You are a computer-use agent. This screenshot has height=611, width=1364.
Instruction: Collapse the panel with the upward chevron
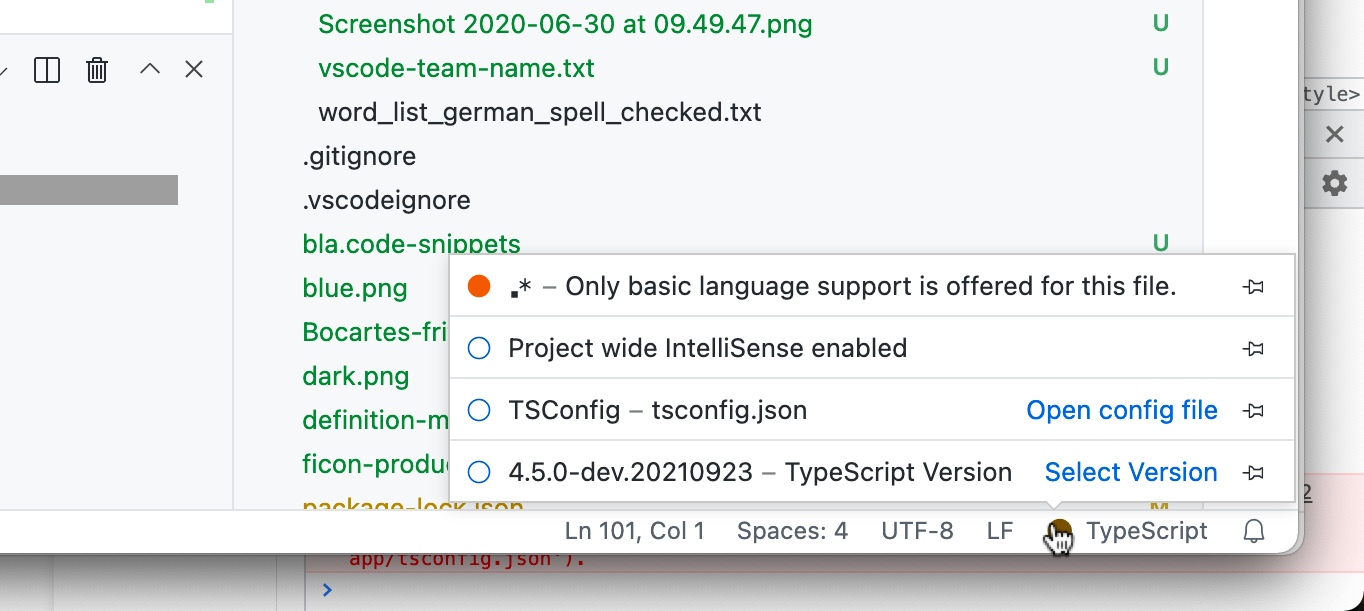[147, 69]
